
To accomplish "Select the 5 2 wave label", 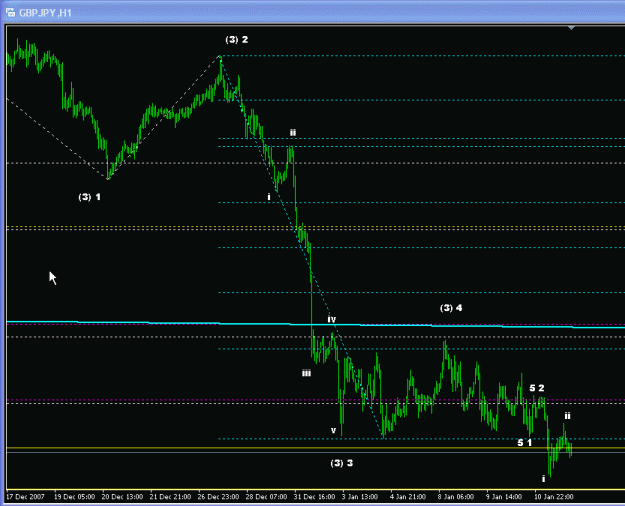I will [537, 388].
